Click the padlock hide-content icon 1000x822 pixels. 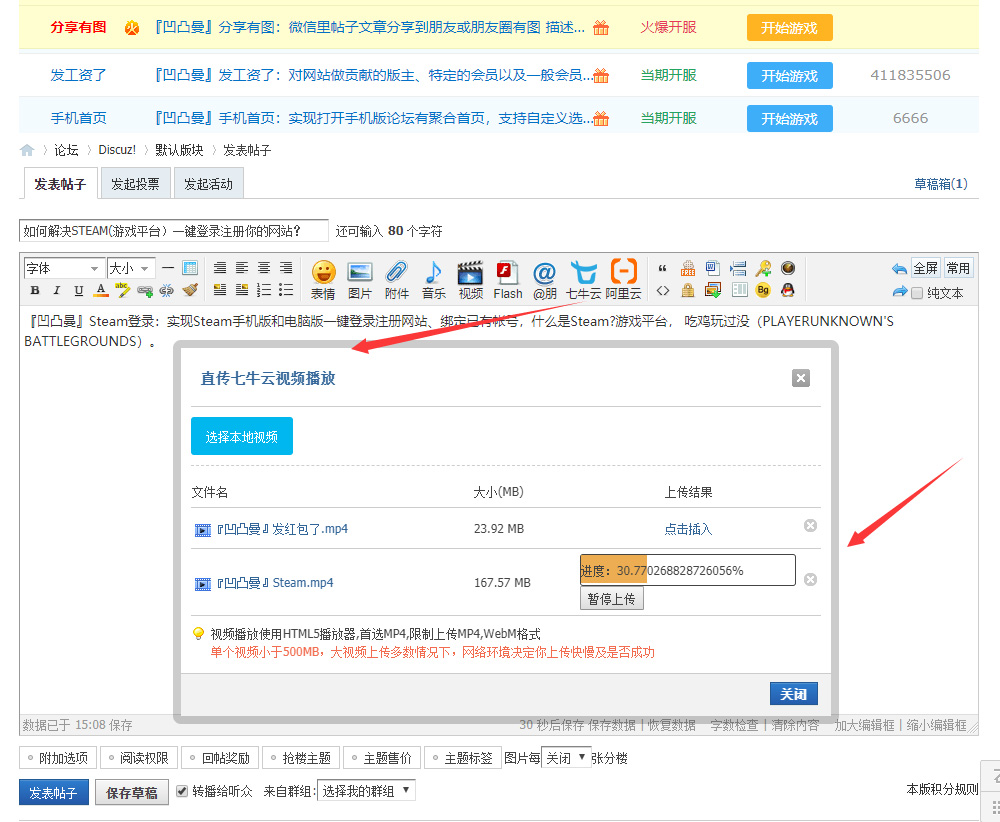click(x=688, y=290)
